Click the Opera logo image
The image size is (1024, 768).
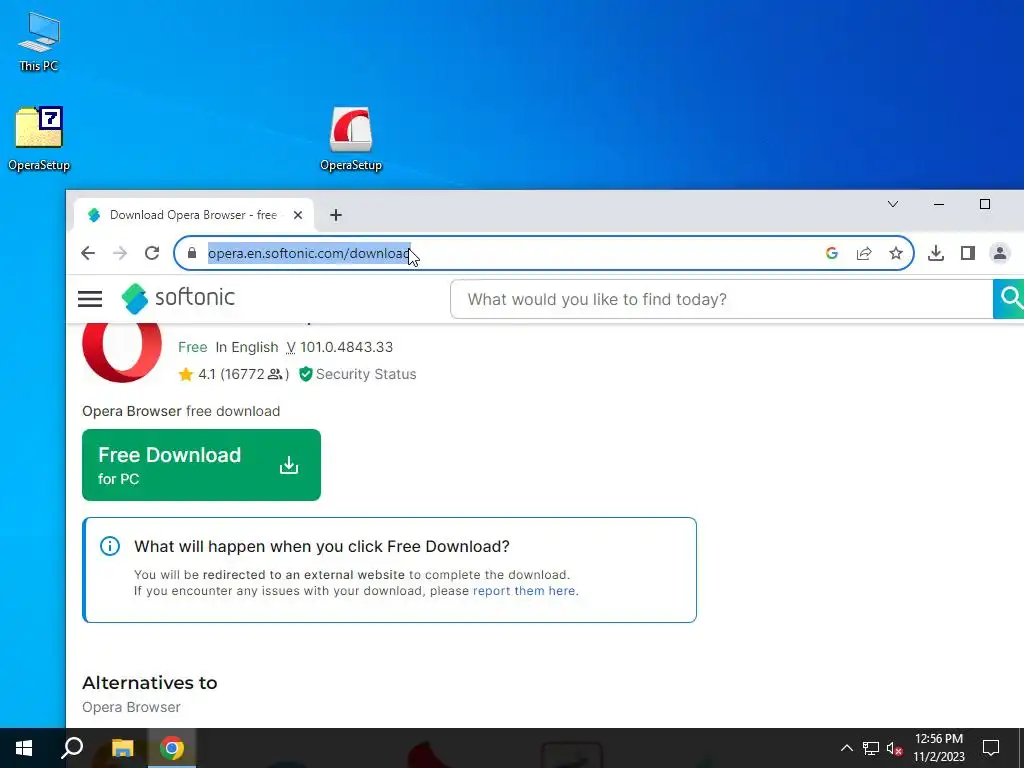click(122, 353)
